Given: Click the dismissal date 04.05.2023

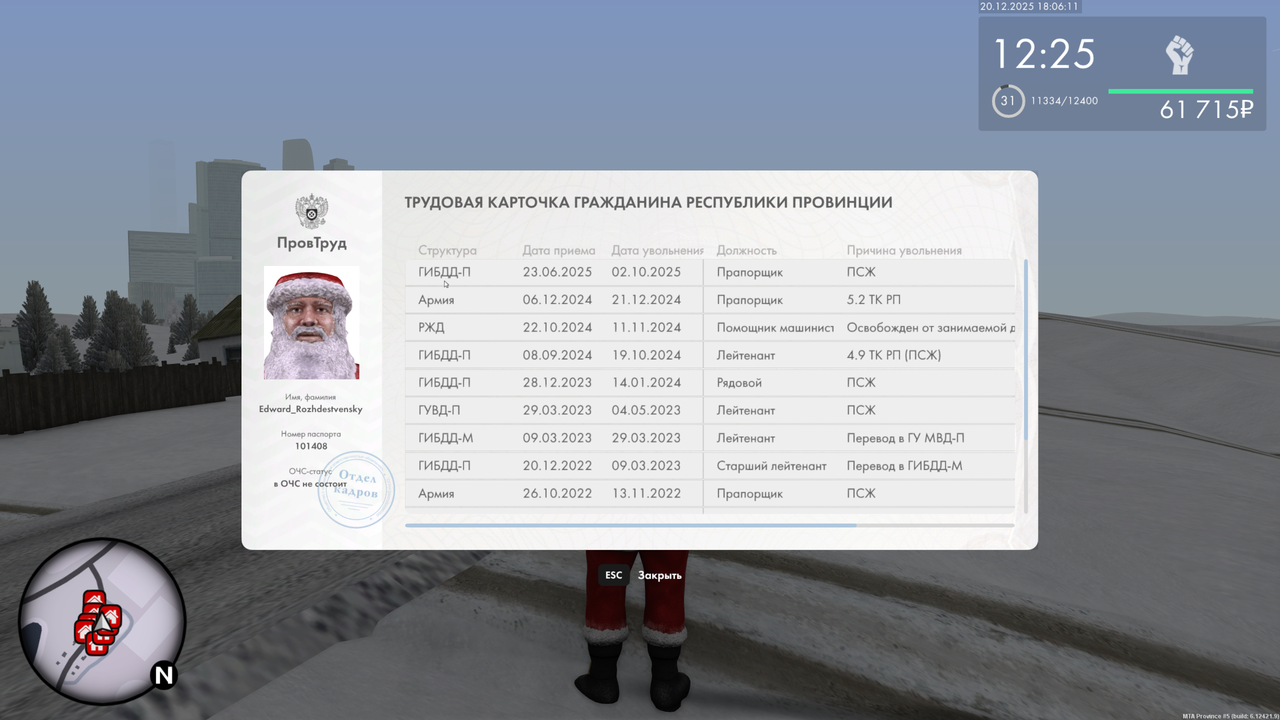Looking at the screenshot, I should 646,410.
